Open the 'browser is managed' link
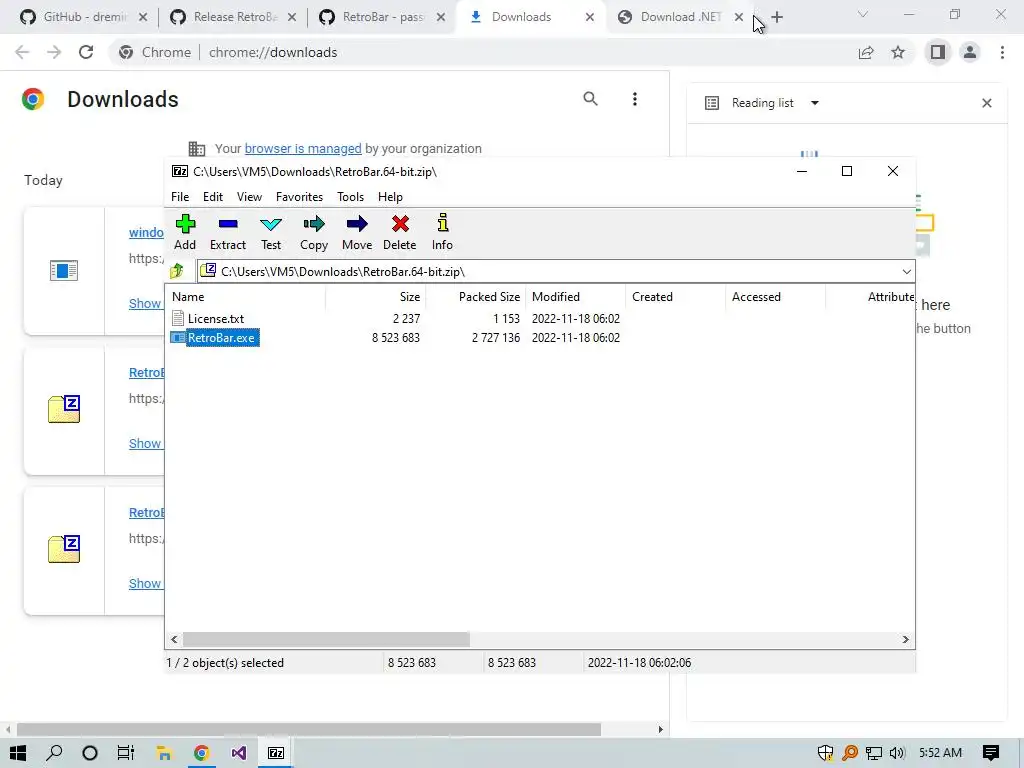 pyautogui.click(x=302, y=149)
